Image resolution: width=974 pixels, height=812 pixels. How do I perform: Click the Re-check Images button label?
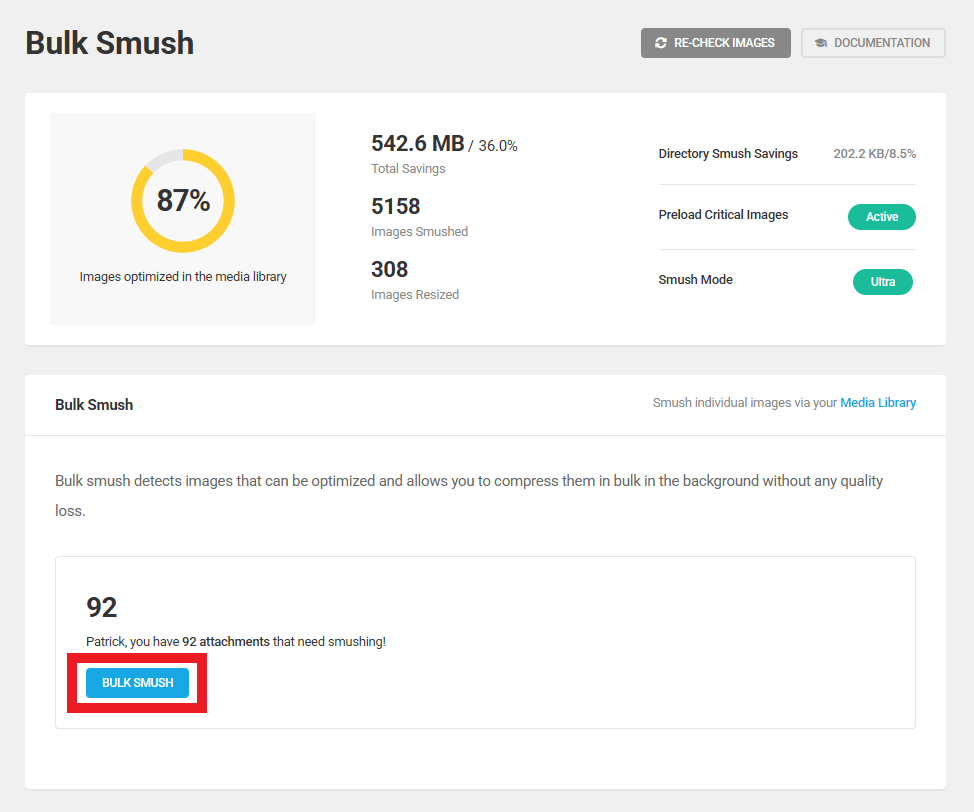[x=724, y=43]
